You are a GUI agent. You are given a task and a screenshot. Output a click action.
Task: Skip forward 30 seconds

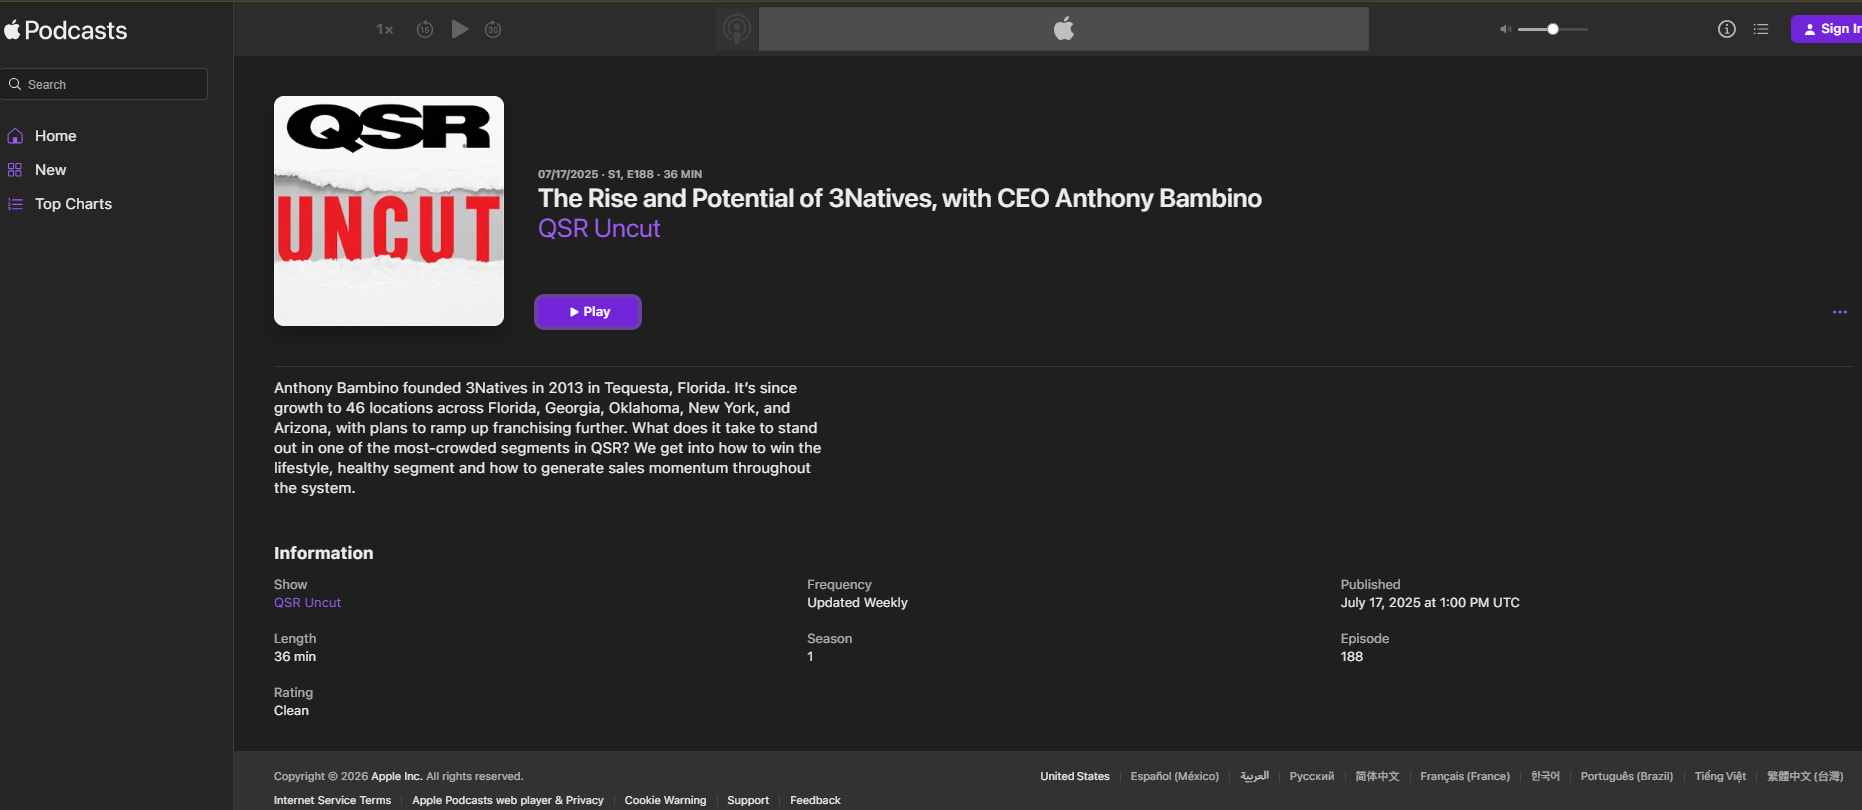coord(493,30)
